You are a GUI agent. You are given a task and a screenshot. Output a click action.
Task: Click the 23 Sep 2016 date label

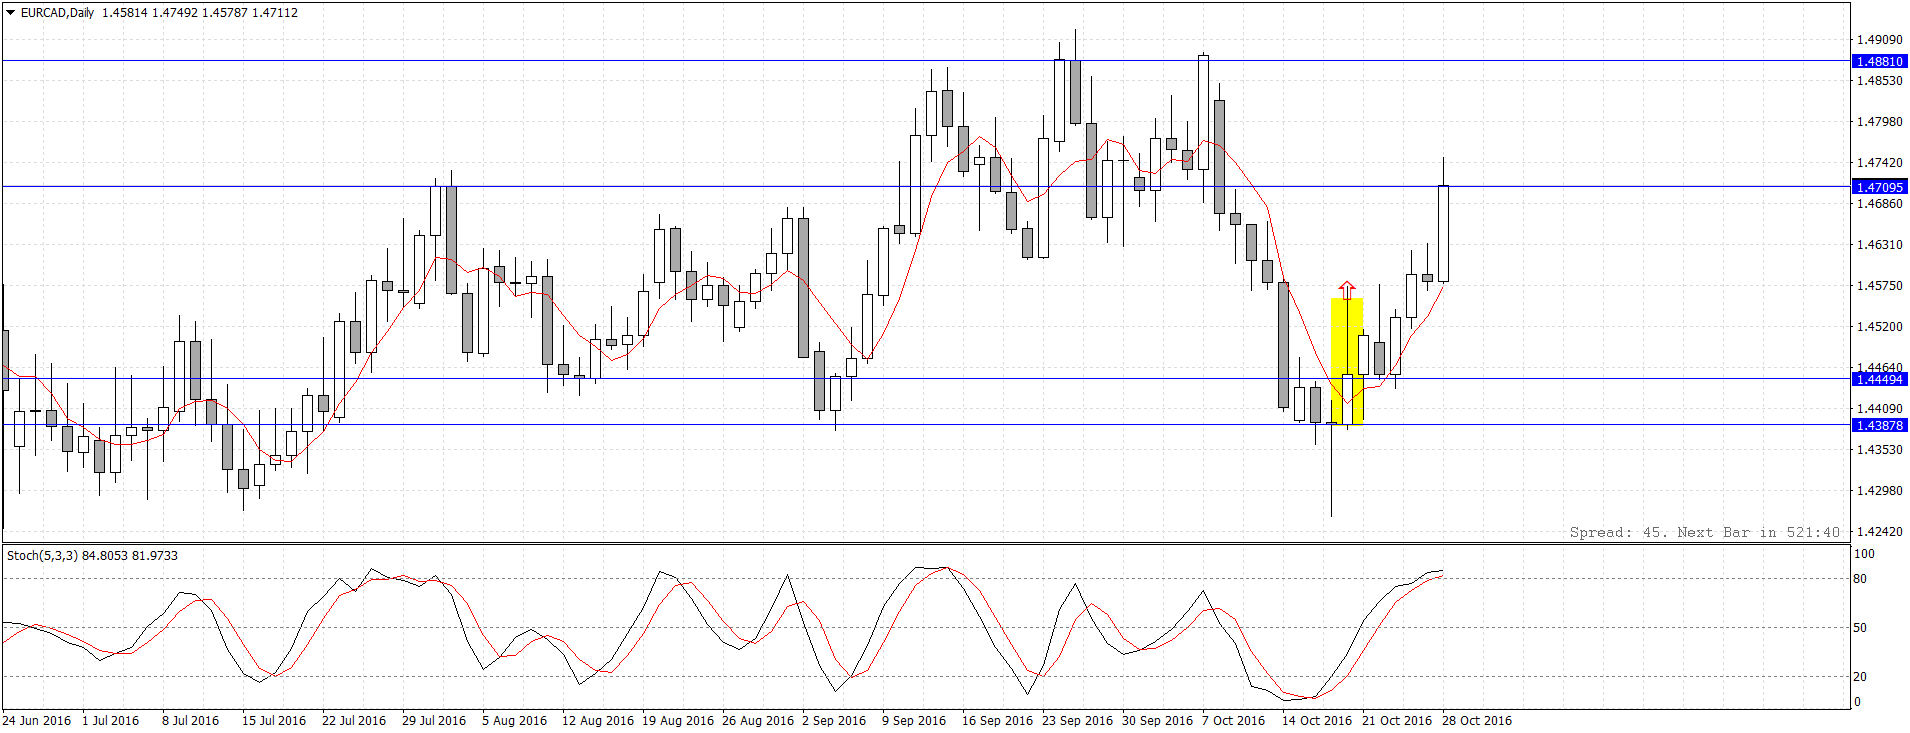[1078, 721]
